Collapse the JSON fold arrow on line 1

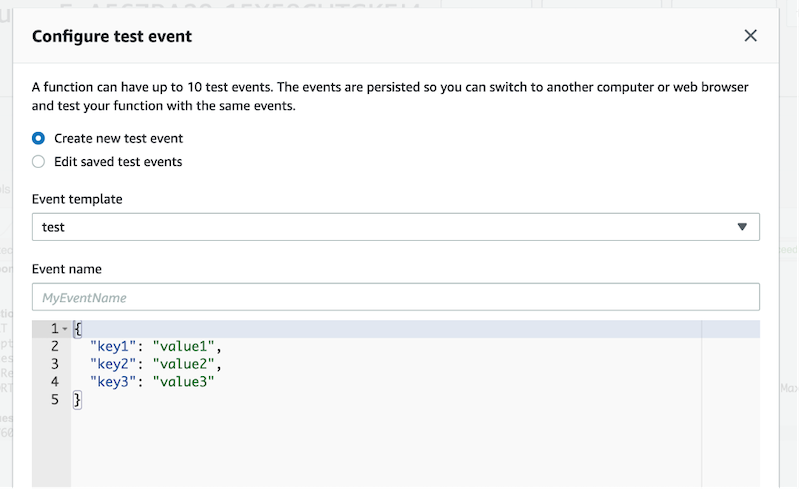65,329
